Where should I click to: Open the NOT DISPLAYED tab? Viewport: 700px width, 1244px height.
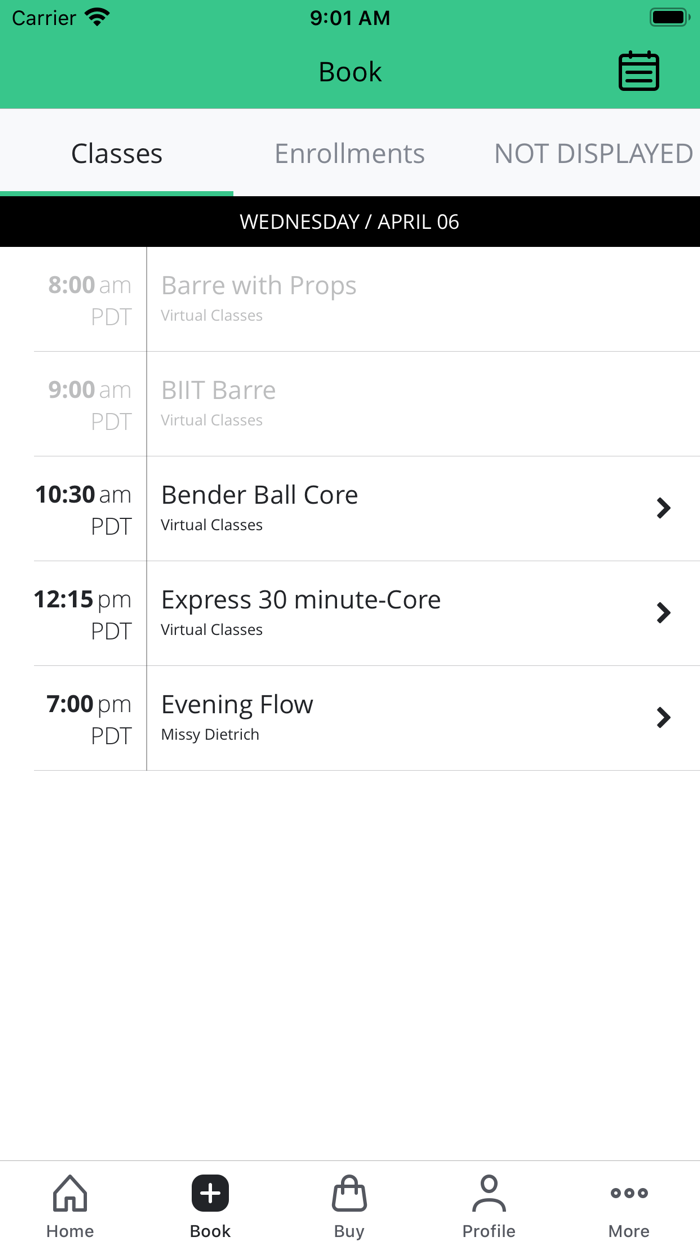tap(592, 153)
